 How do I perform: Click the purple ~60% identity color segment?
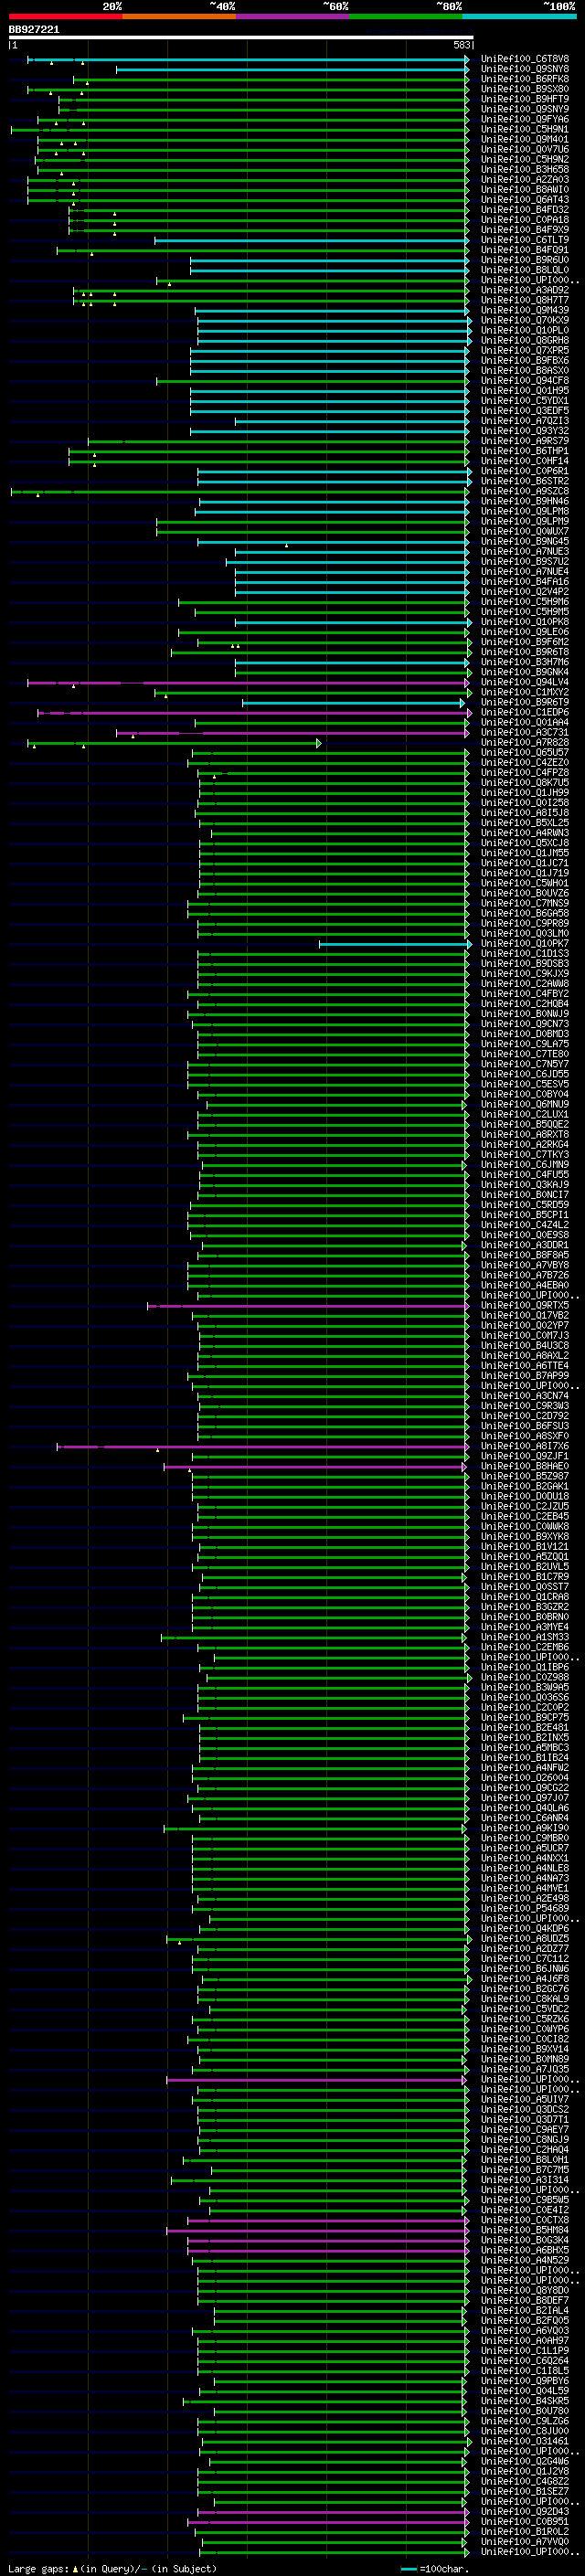(x=292, y=16)
